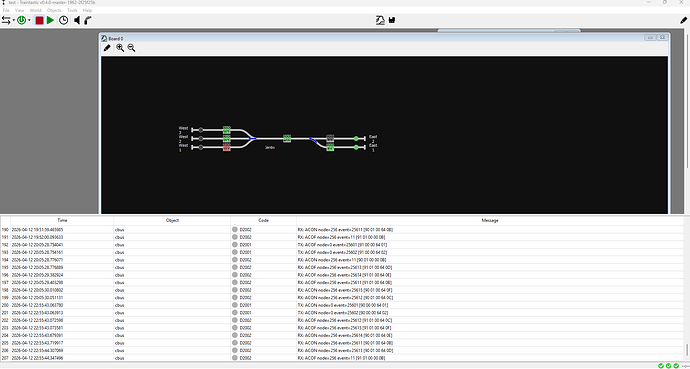Zoom out on Board 0

pyautogui.click(x=131, y=48)
